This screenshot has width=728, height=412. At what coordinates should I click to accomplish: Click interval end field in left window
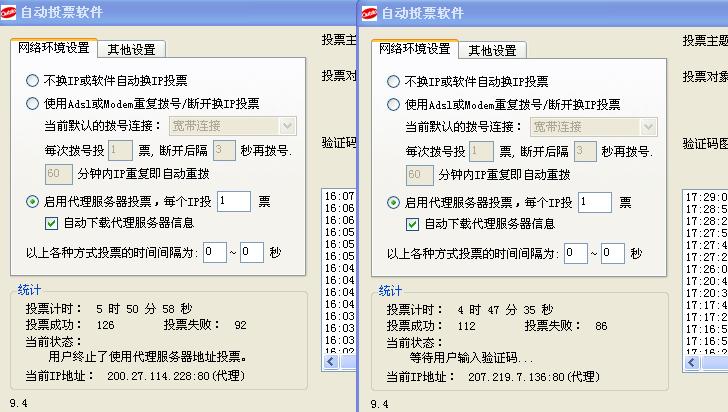[252, 252]
